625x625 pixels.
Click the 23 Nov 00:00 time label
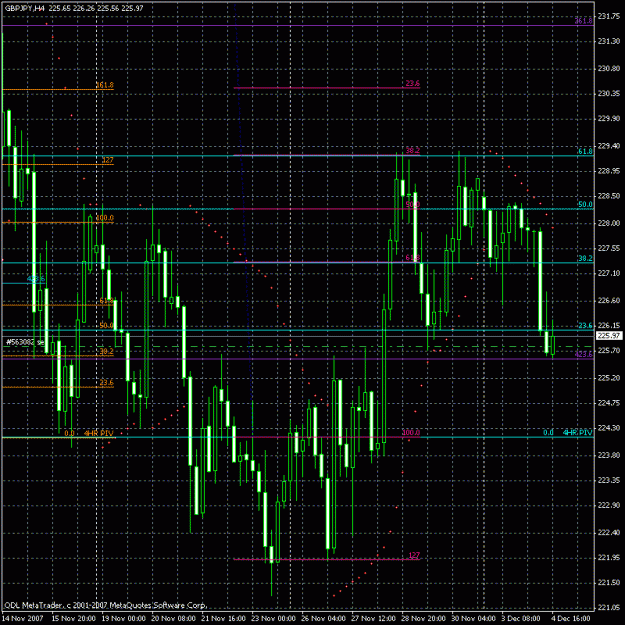[x=273, y=619]
